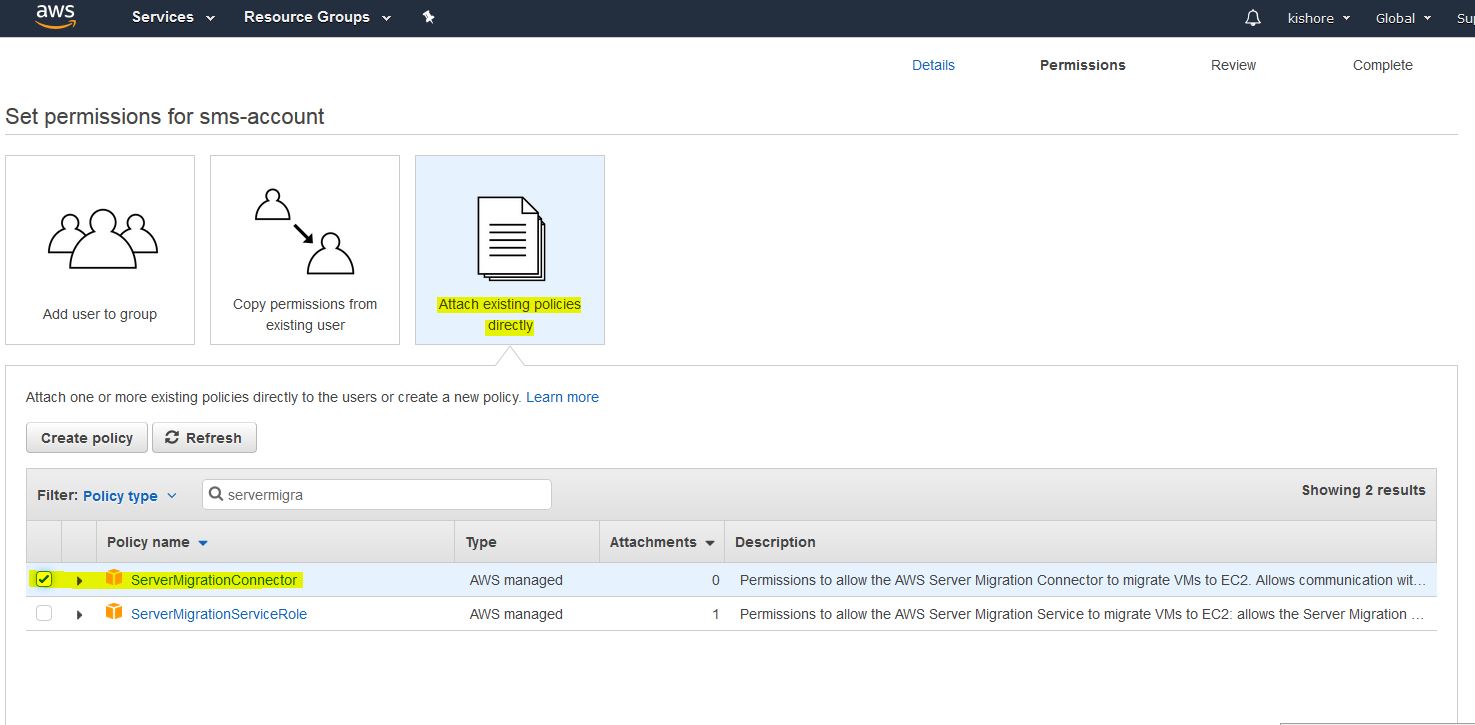Open the Resource Groups menu

point(317,17)
